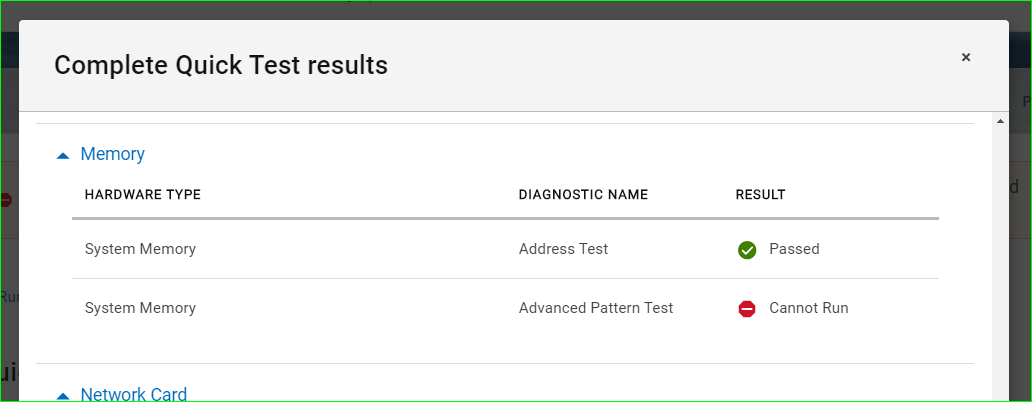Click the Complete Quick Test results title
This screenshot has height=402, width=1032.
coord(221,65)
